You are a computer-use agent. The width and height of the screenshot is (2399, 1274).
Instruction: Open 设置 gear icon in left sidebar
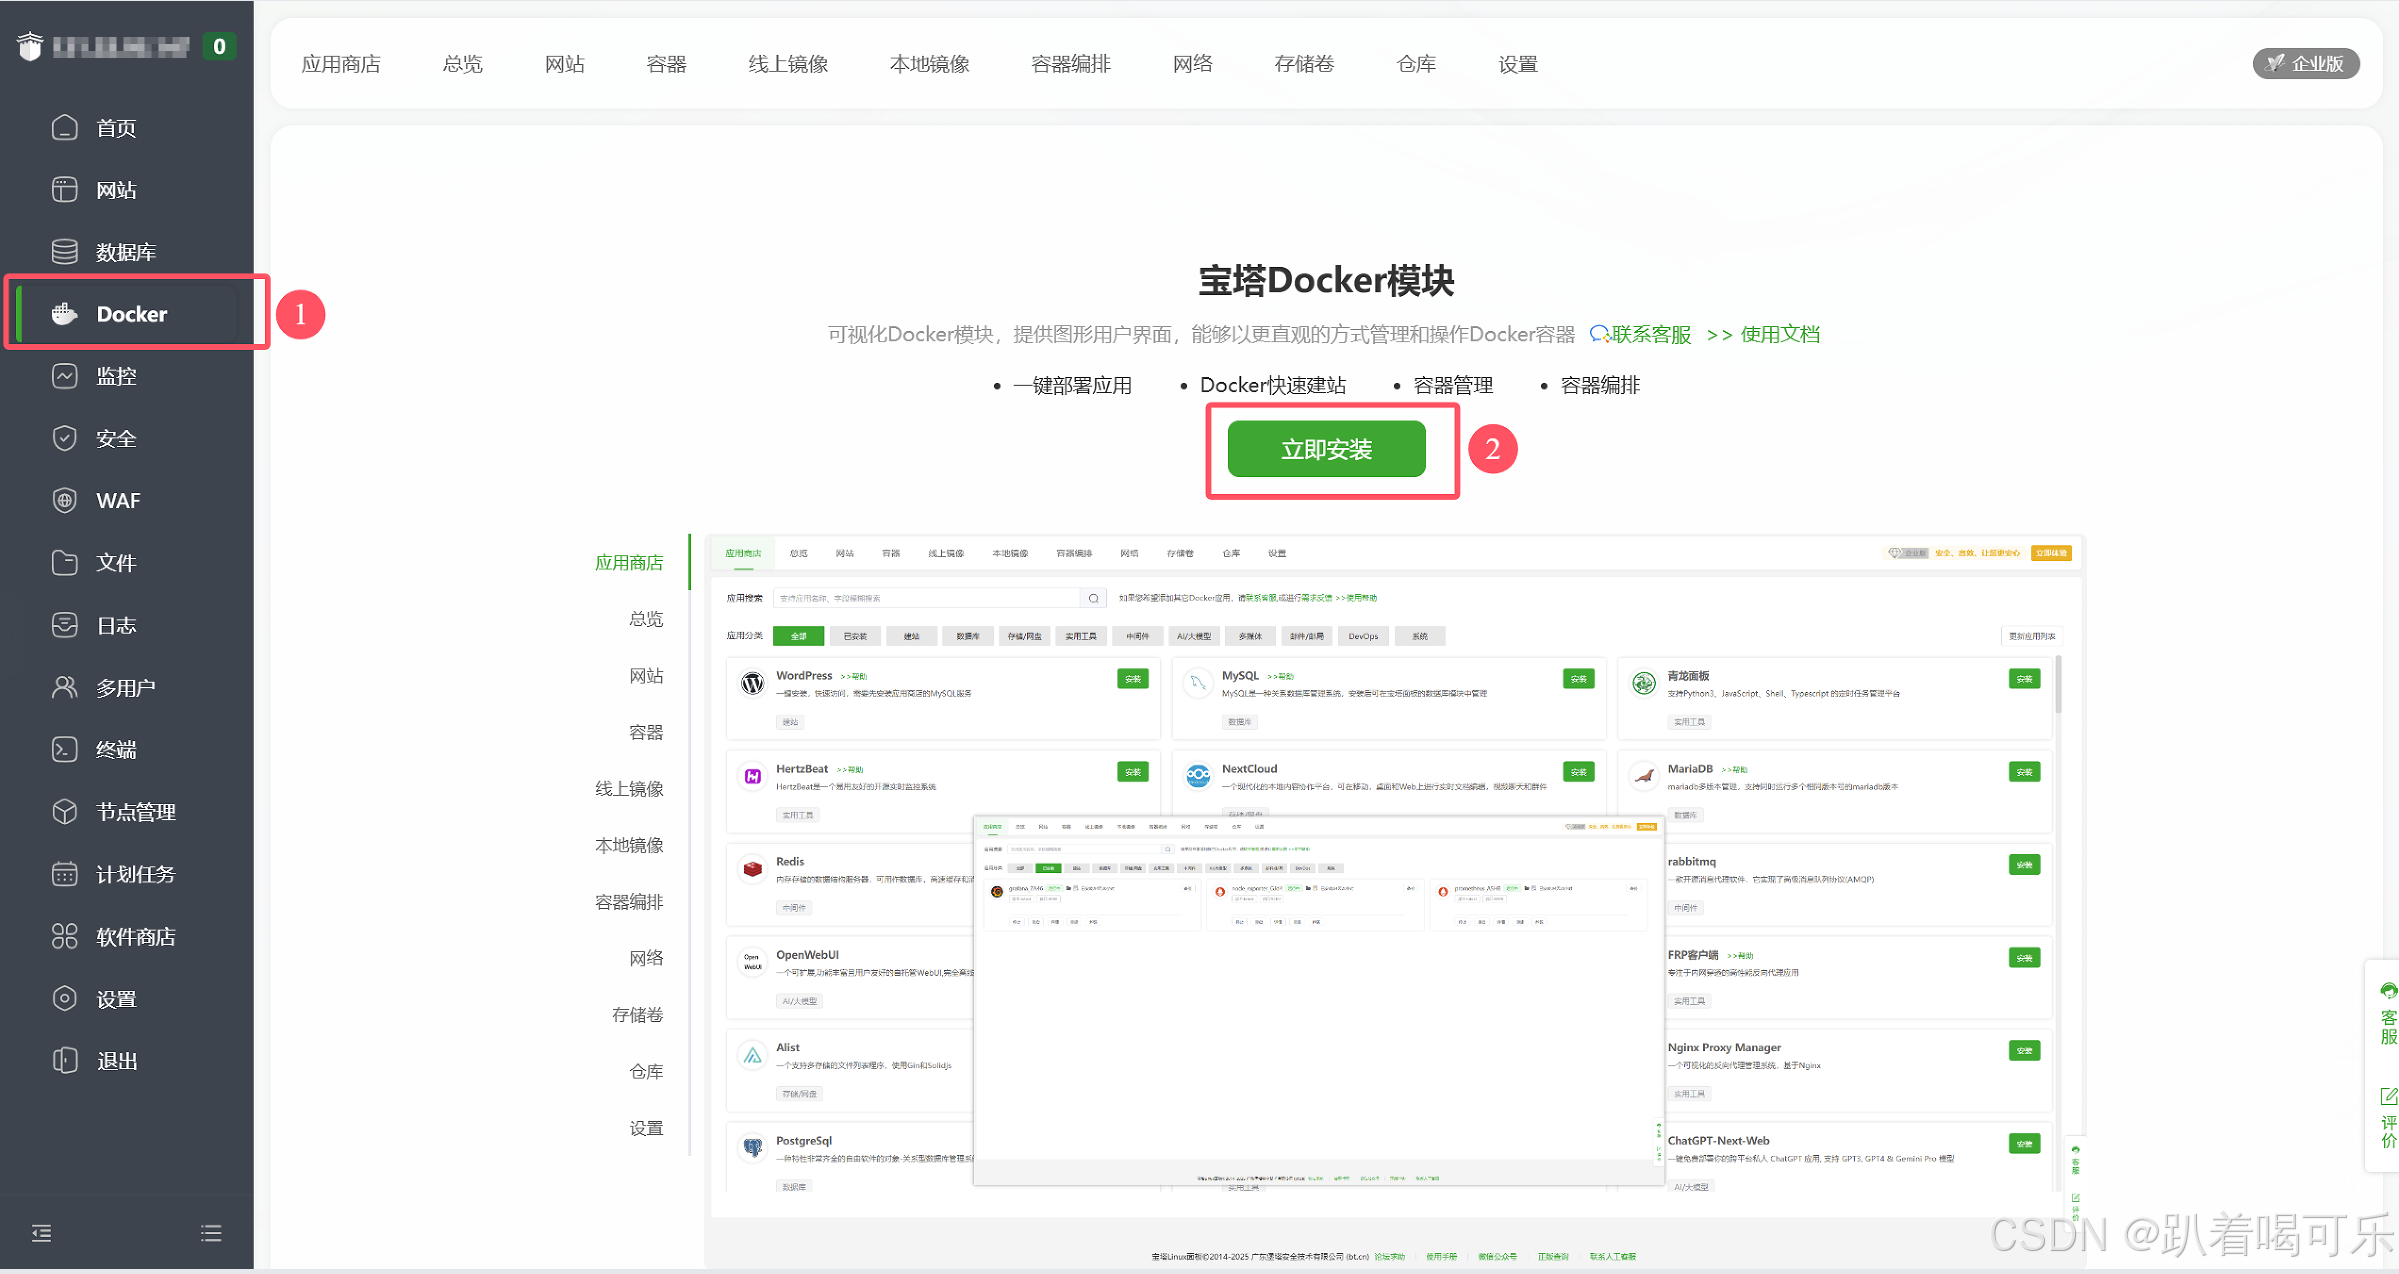click(x=65, y=998)
